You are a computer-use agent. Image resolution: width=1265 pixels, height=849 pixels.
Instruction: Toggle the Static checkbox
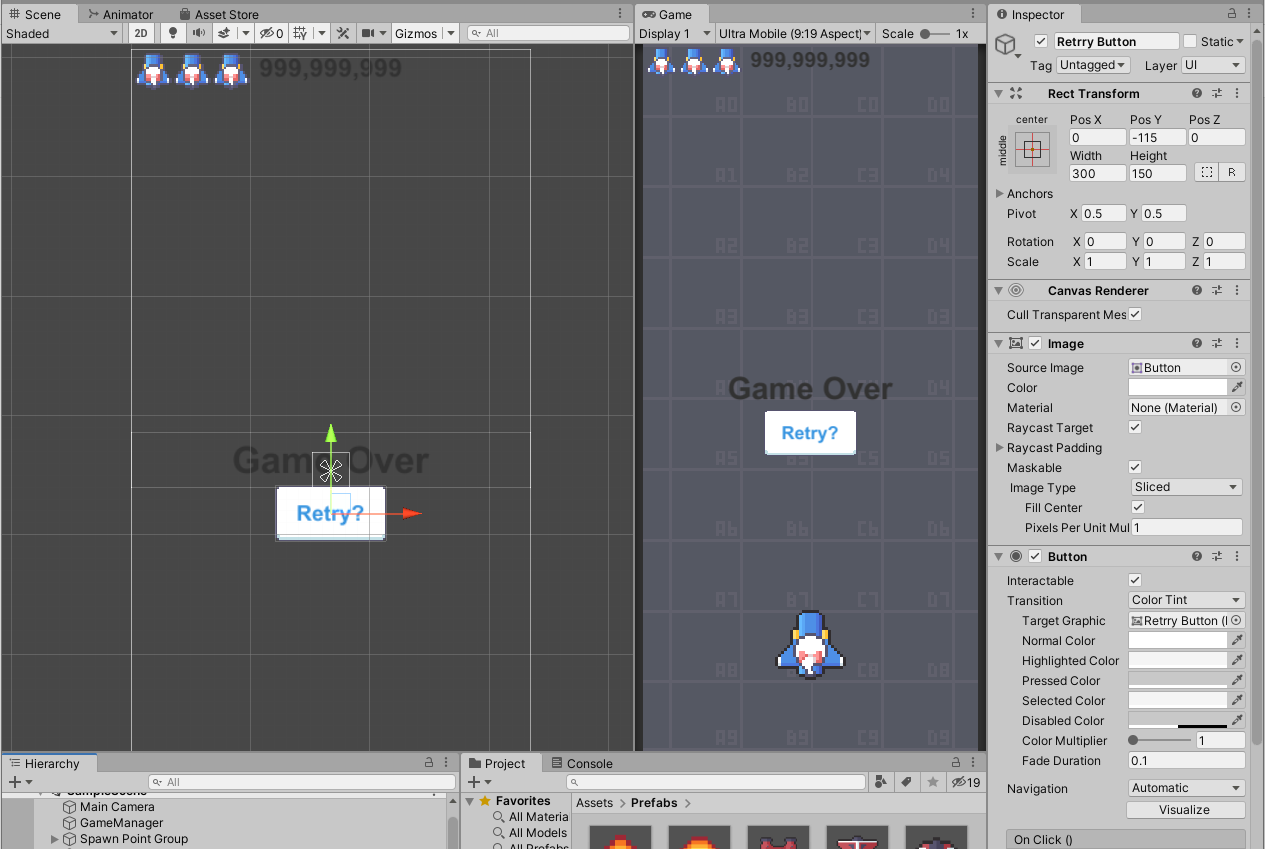point(1189,41)
